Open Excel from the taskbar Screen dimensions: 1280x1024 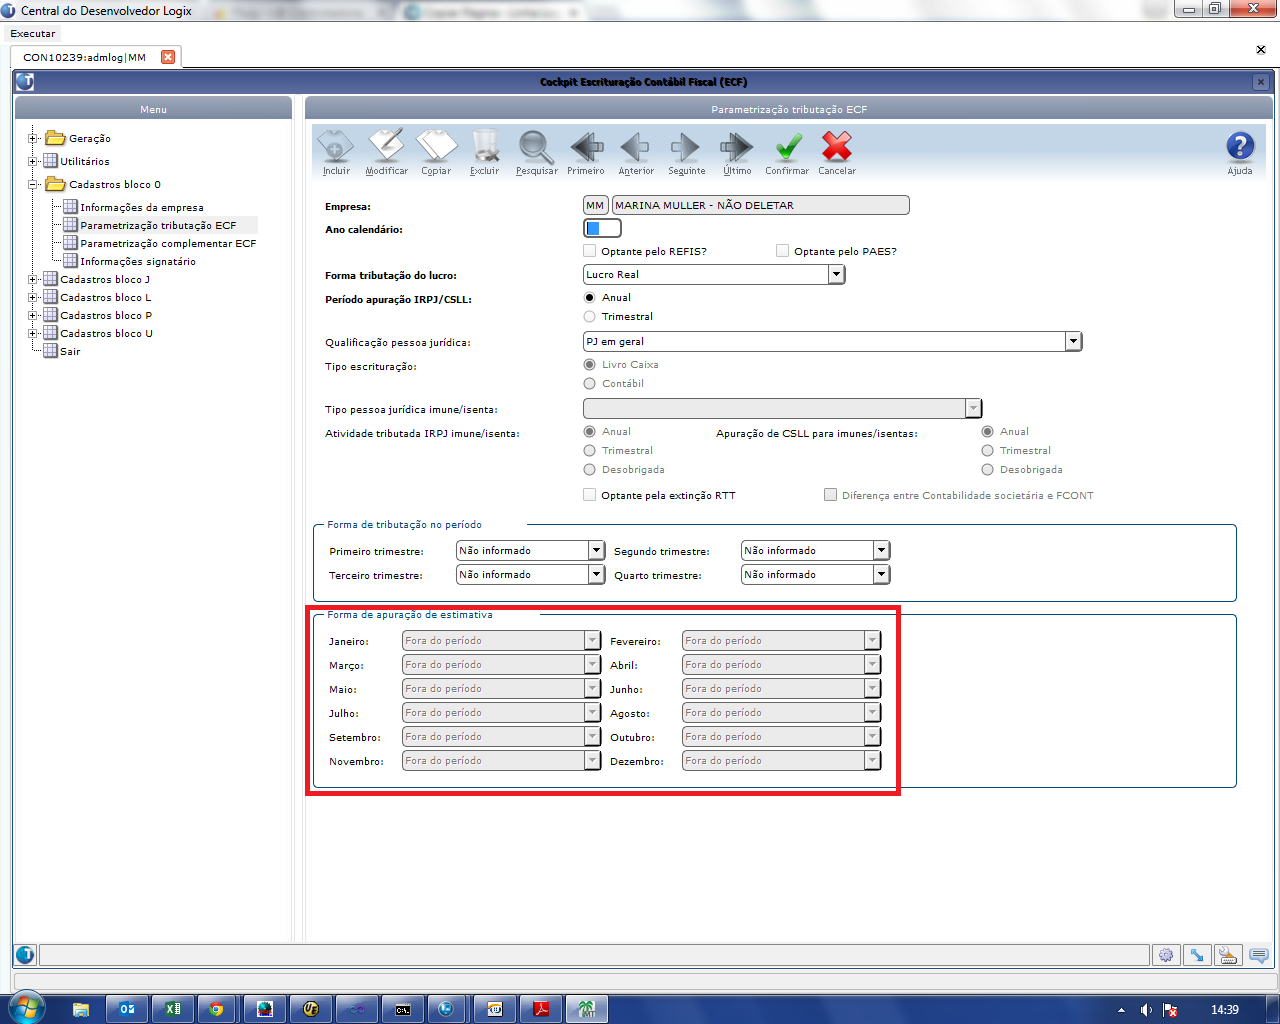[172, 1009]
